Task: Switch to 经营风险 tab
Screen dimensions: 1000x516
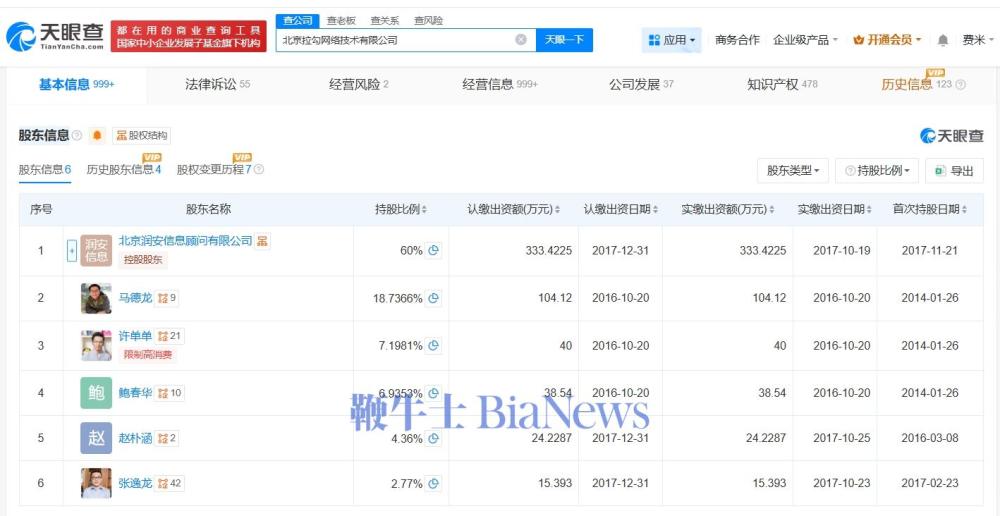Action: click(x=359, y=84)
